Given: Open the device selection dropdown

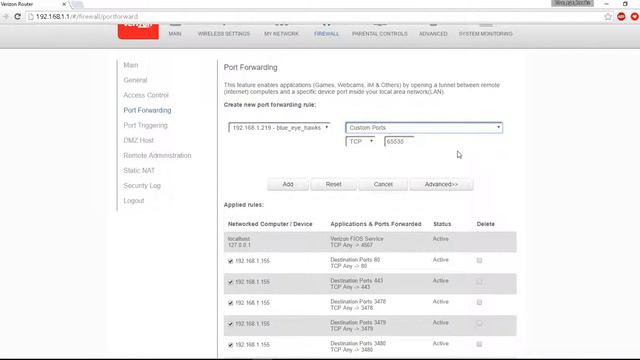Looking at the screenshot, I should tap(279, 128).
